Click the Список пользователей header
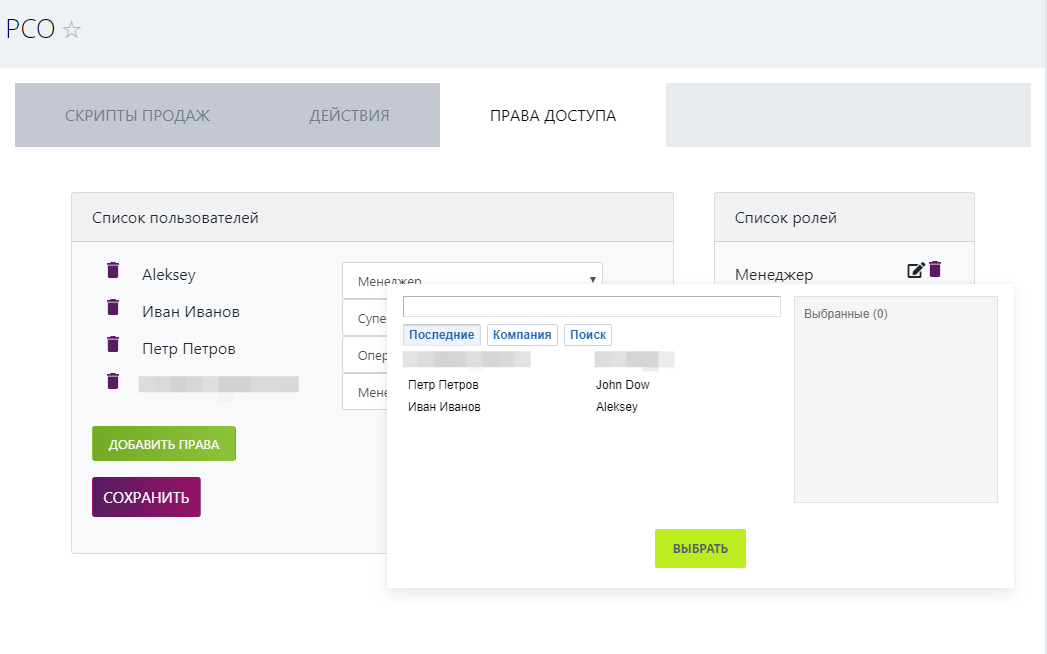Image resolution: width=1047 pixels, height=654 pixels. coord(175,218)
